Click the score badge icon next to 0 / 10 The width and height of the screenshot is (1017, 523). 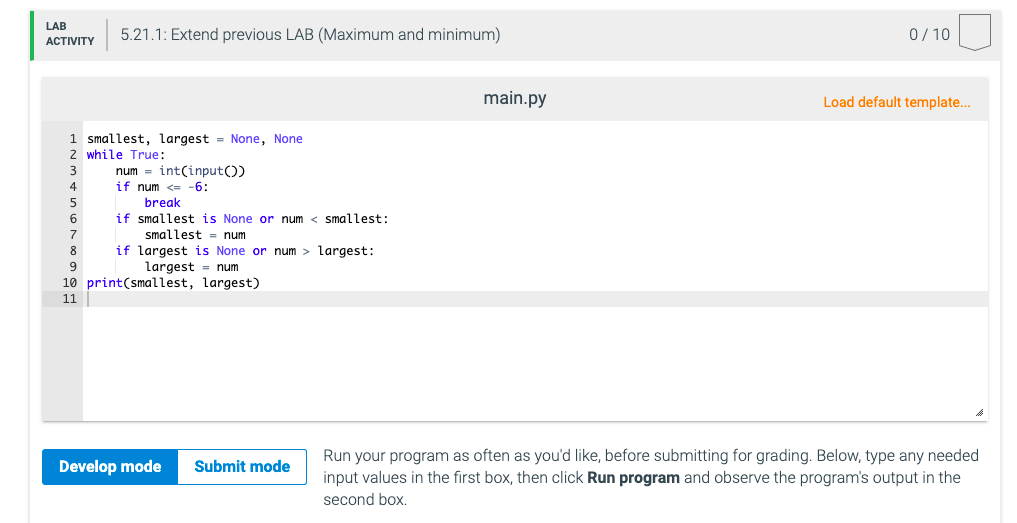974,33
